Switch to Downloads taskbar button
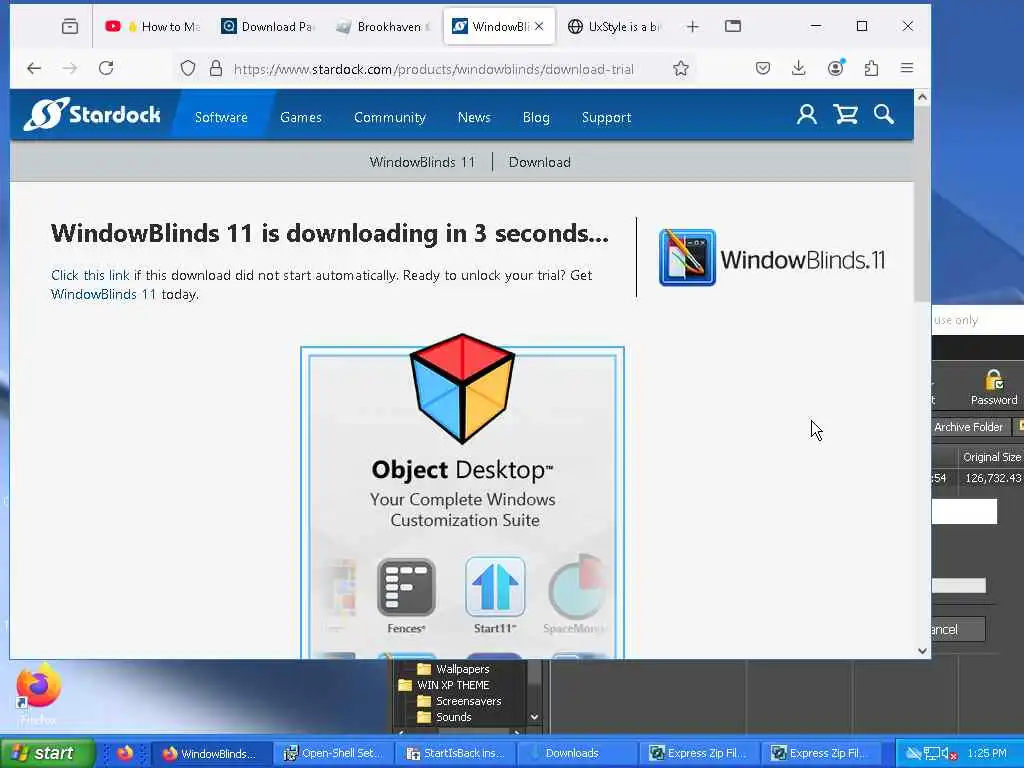 [x=577, y=753]
